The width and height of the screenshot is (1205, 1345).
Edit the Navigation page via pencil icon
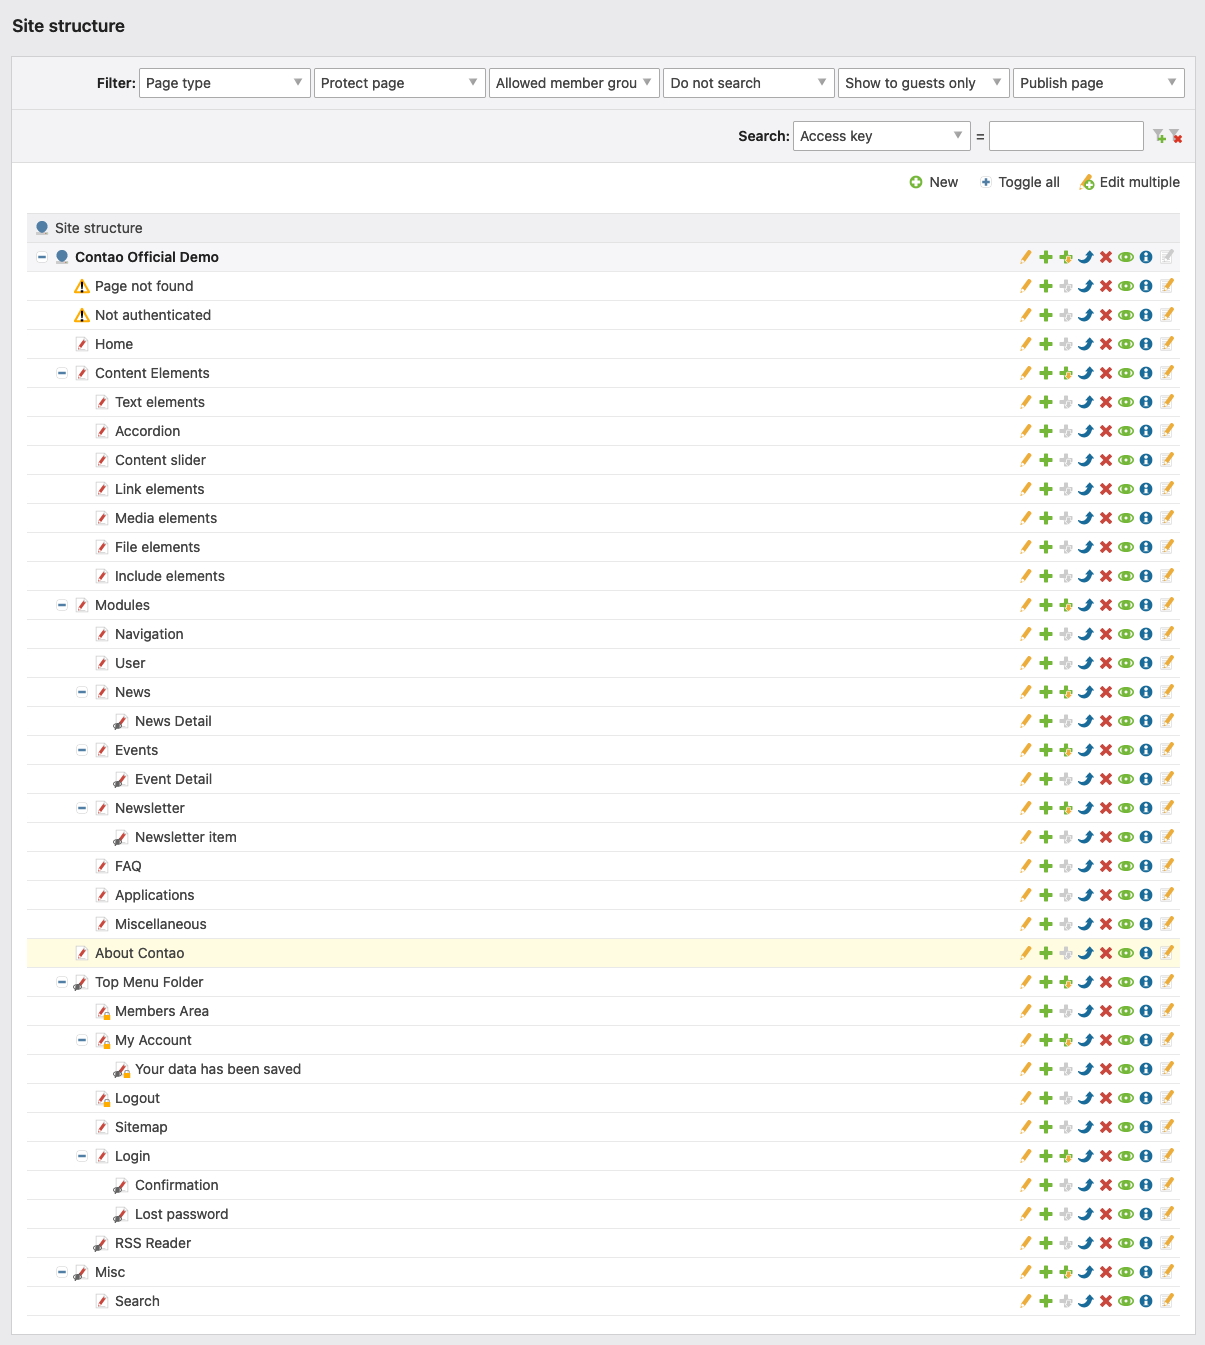point(1026,634)
